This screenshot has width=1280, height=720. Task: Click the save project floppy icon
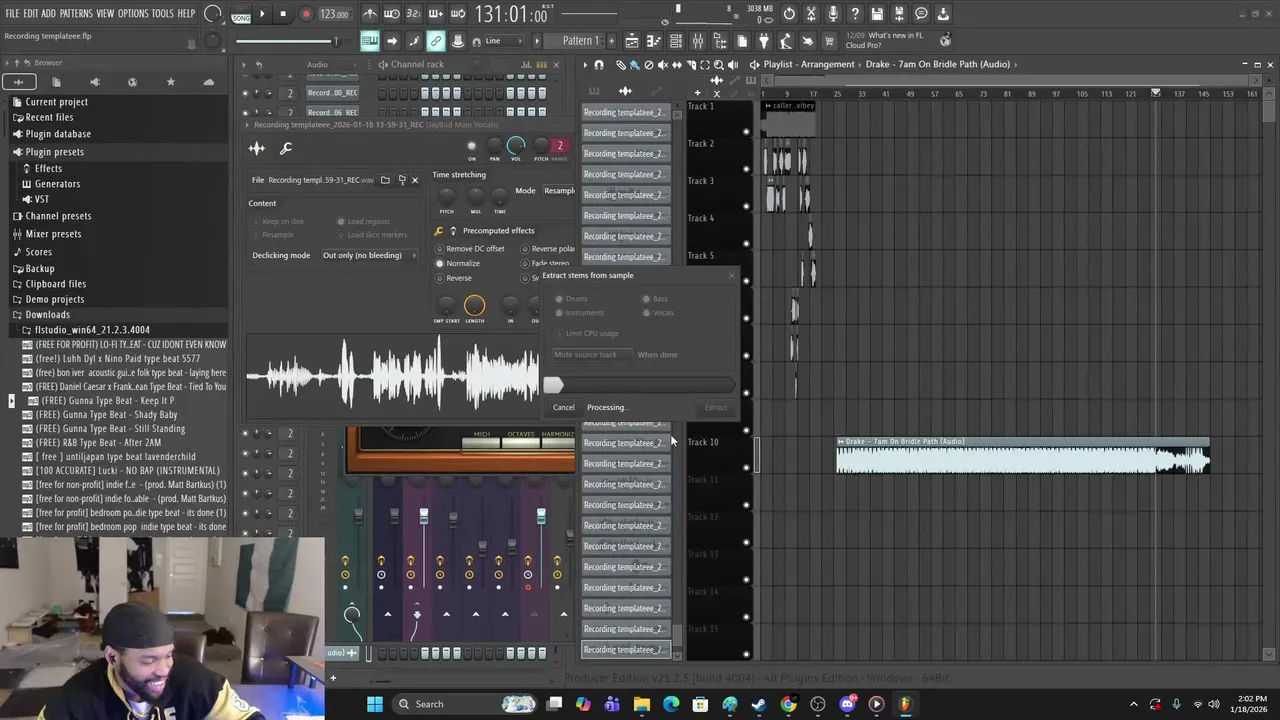(x=877, y=14)
